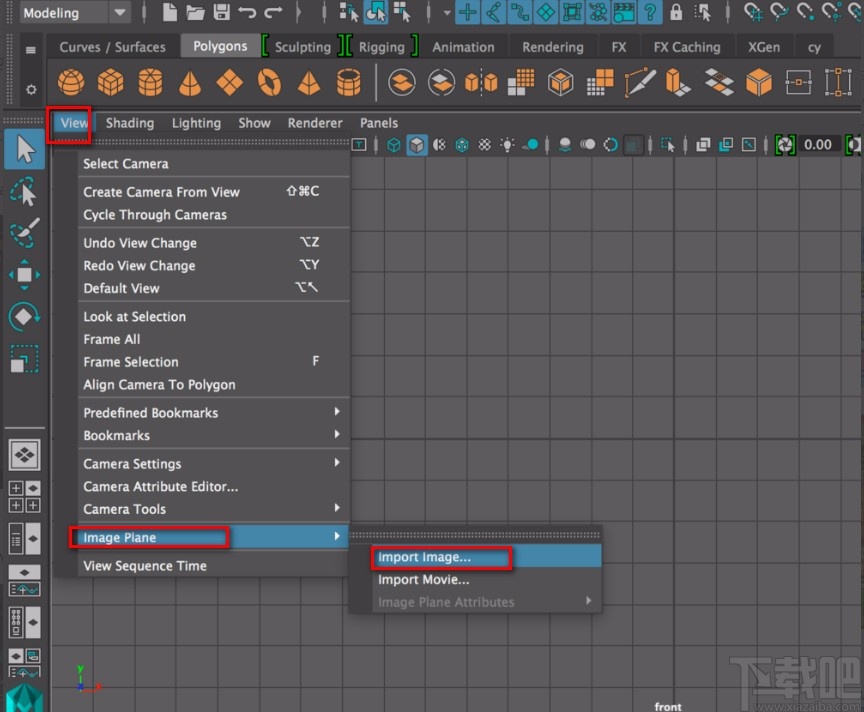Choose Look at Selection menu item
864x712 pixels.
pyautogui.click(x=214, y=317)
